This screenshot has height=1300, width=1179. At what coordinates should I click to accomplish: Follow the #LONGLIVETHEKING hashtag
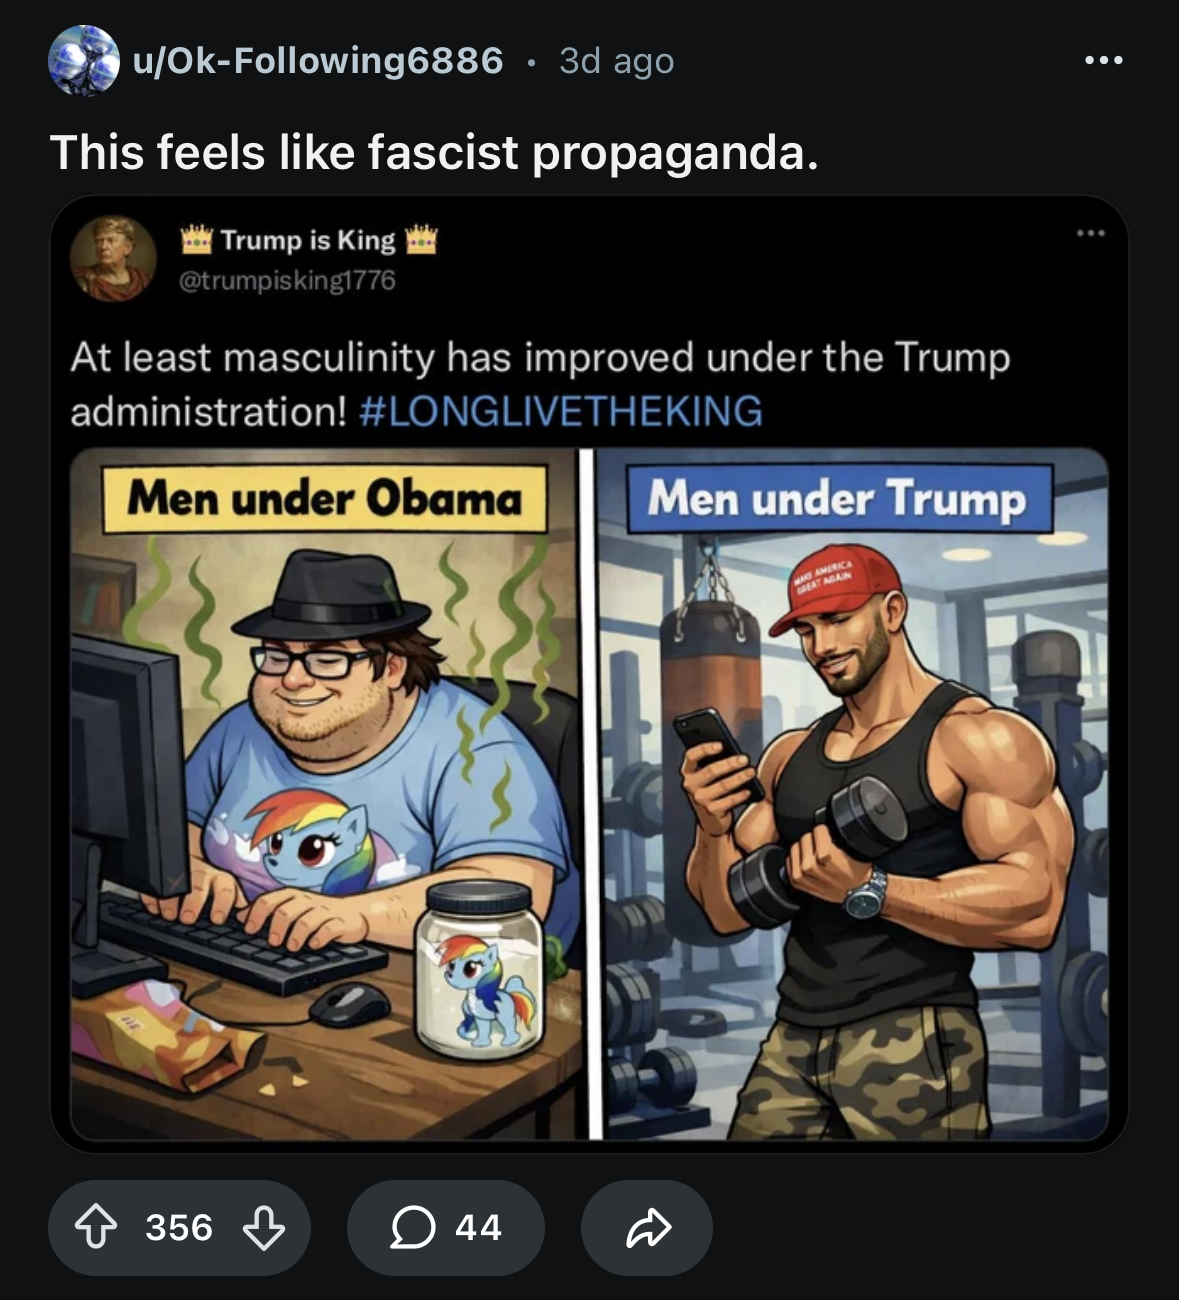[560, 411]
